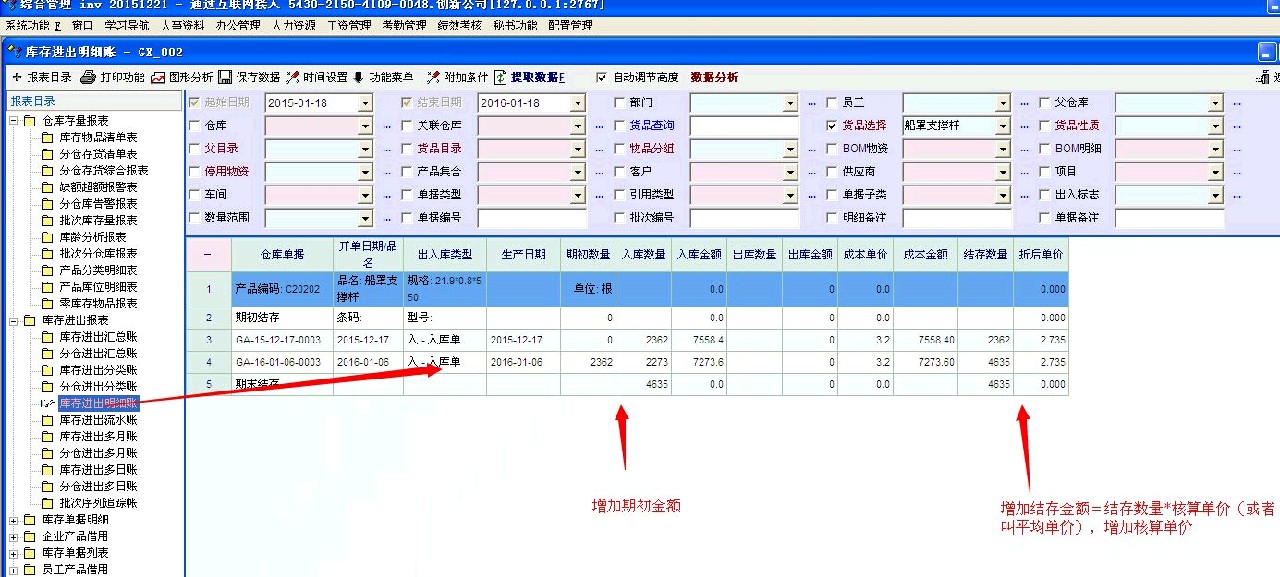Click the 数据分析 link in toolbar
Screen dimensions: 1280x577
tap(714, 77)
